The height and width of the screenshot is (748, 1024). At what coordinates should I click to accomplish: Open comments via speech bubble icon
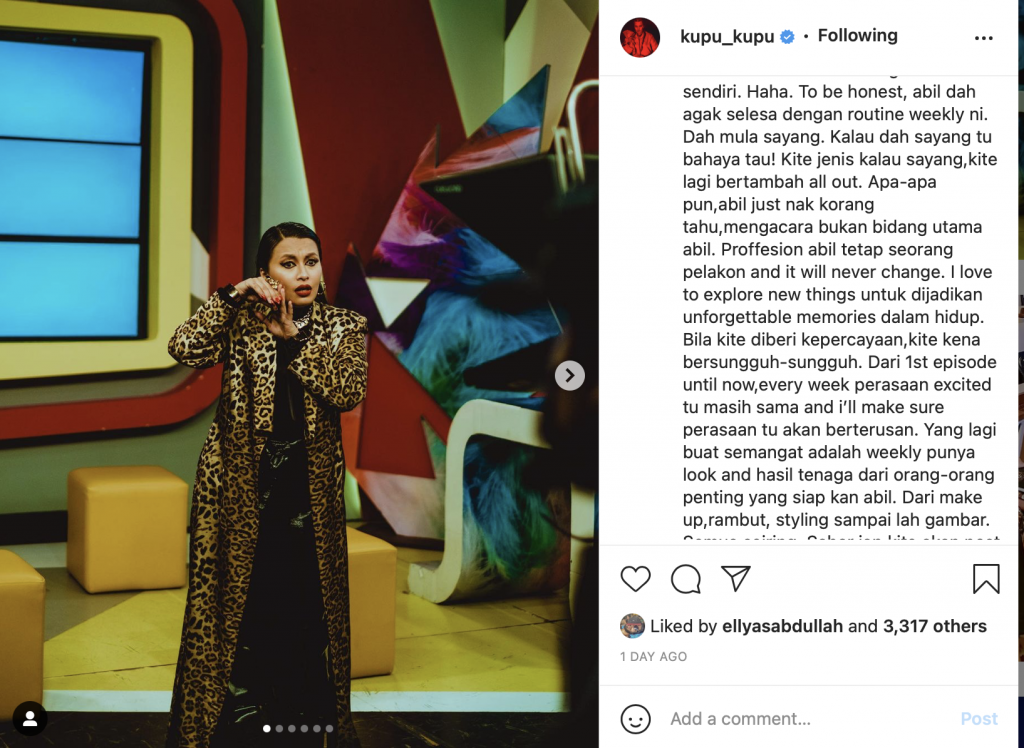tap(686, 579)
